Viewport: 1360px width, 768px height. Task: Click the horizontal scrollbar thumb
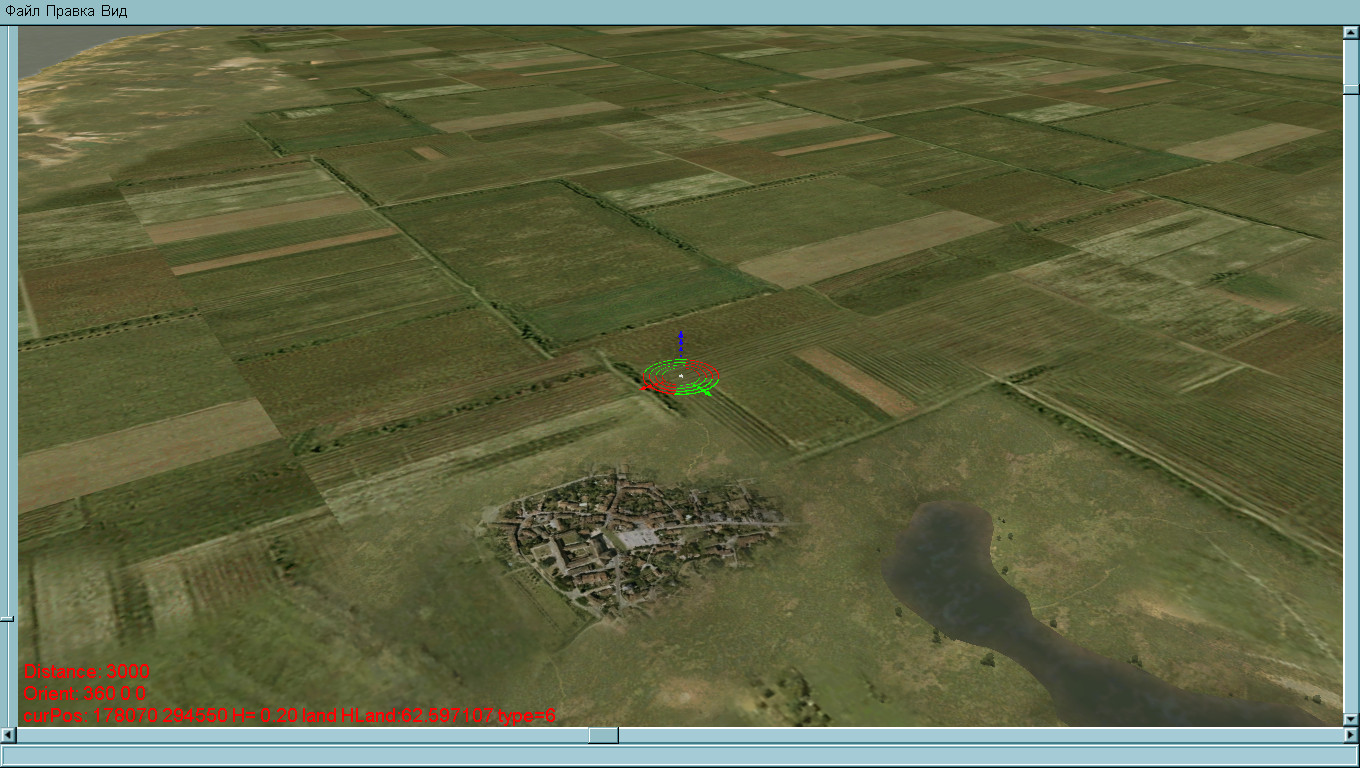point(603,735)
